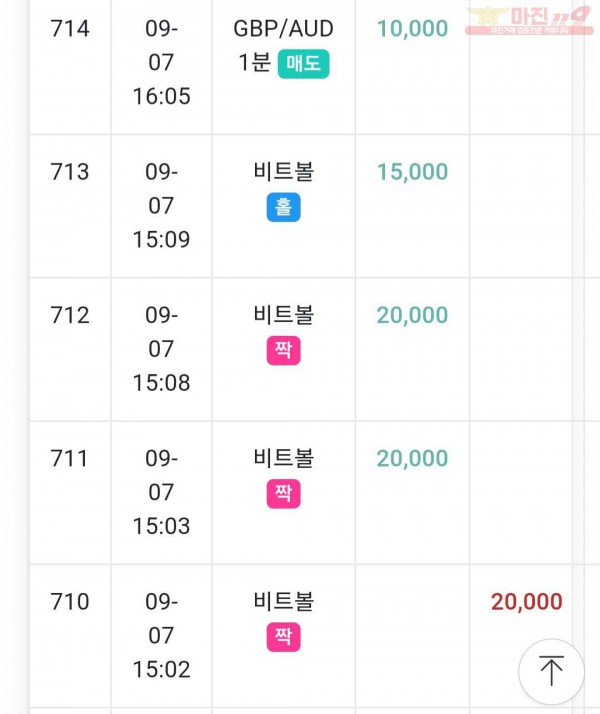
Task: Select row number 711
Action: point(69,458)
